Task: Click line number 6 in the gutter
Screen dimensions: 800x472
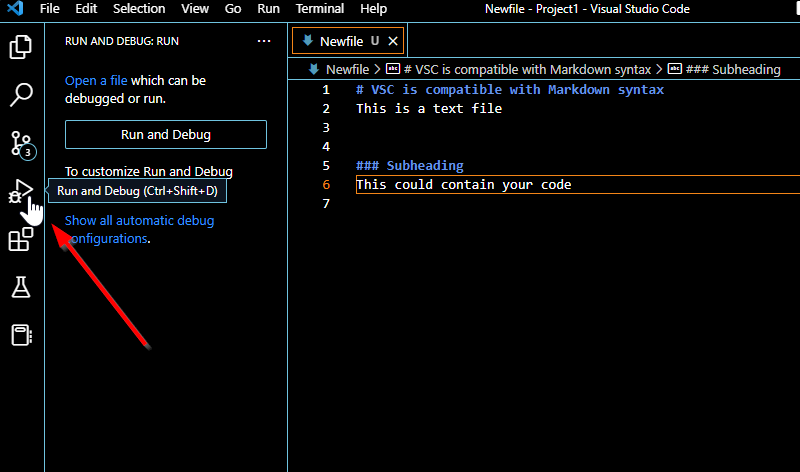Action: point(326,185)
